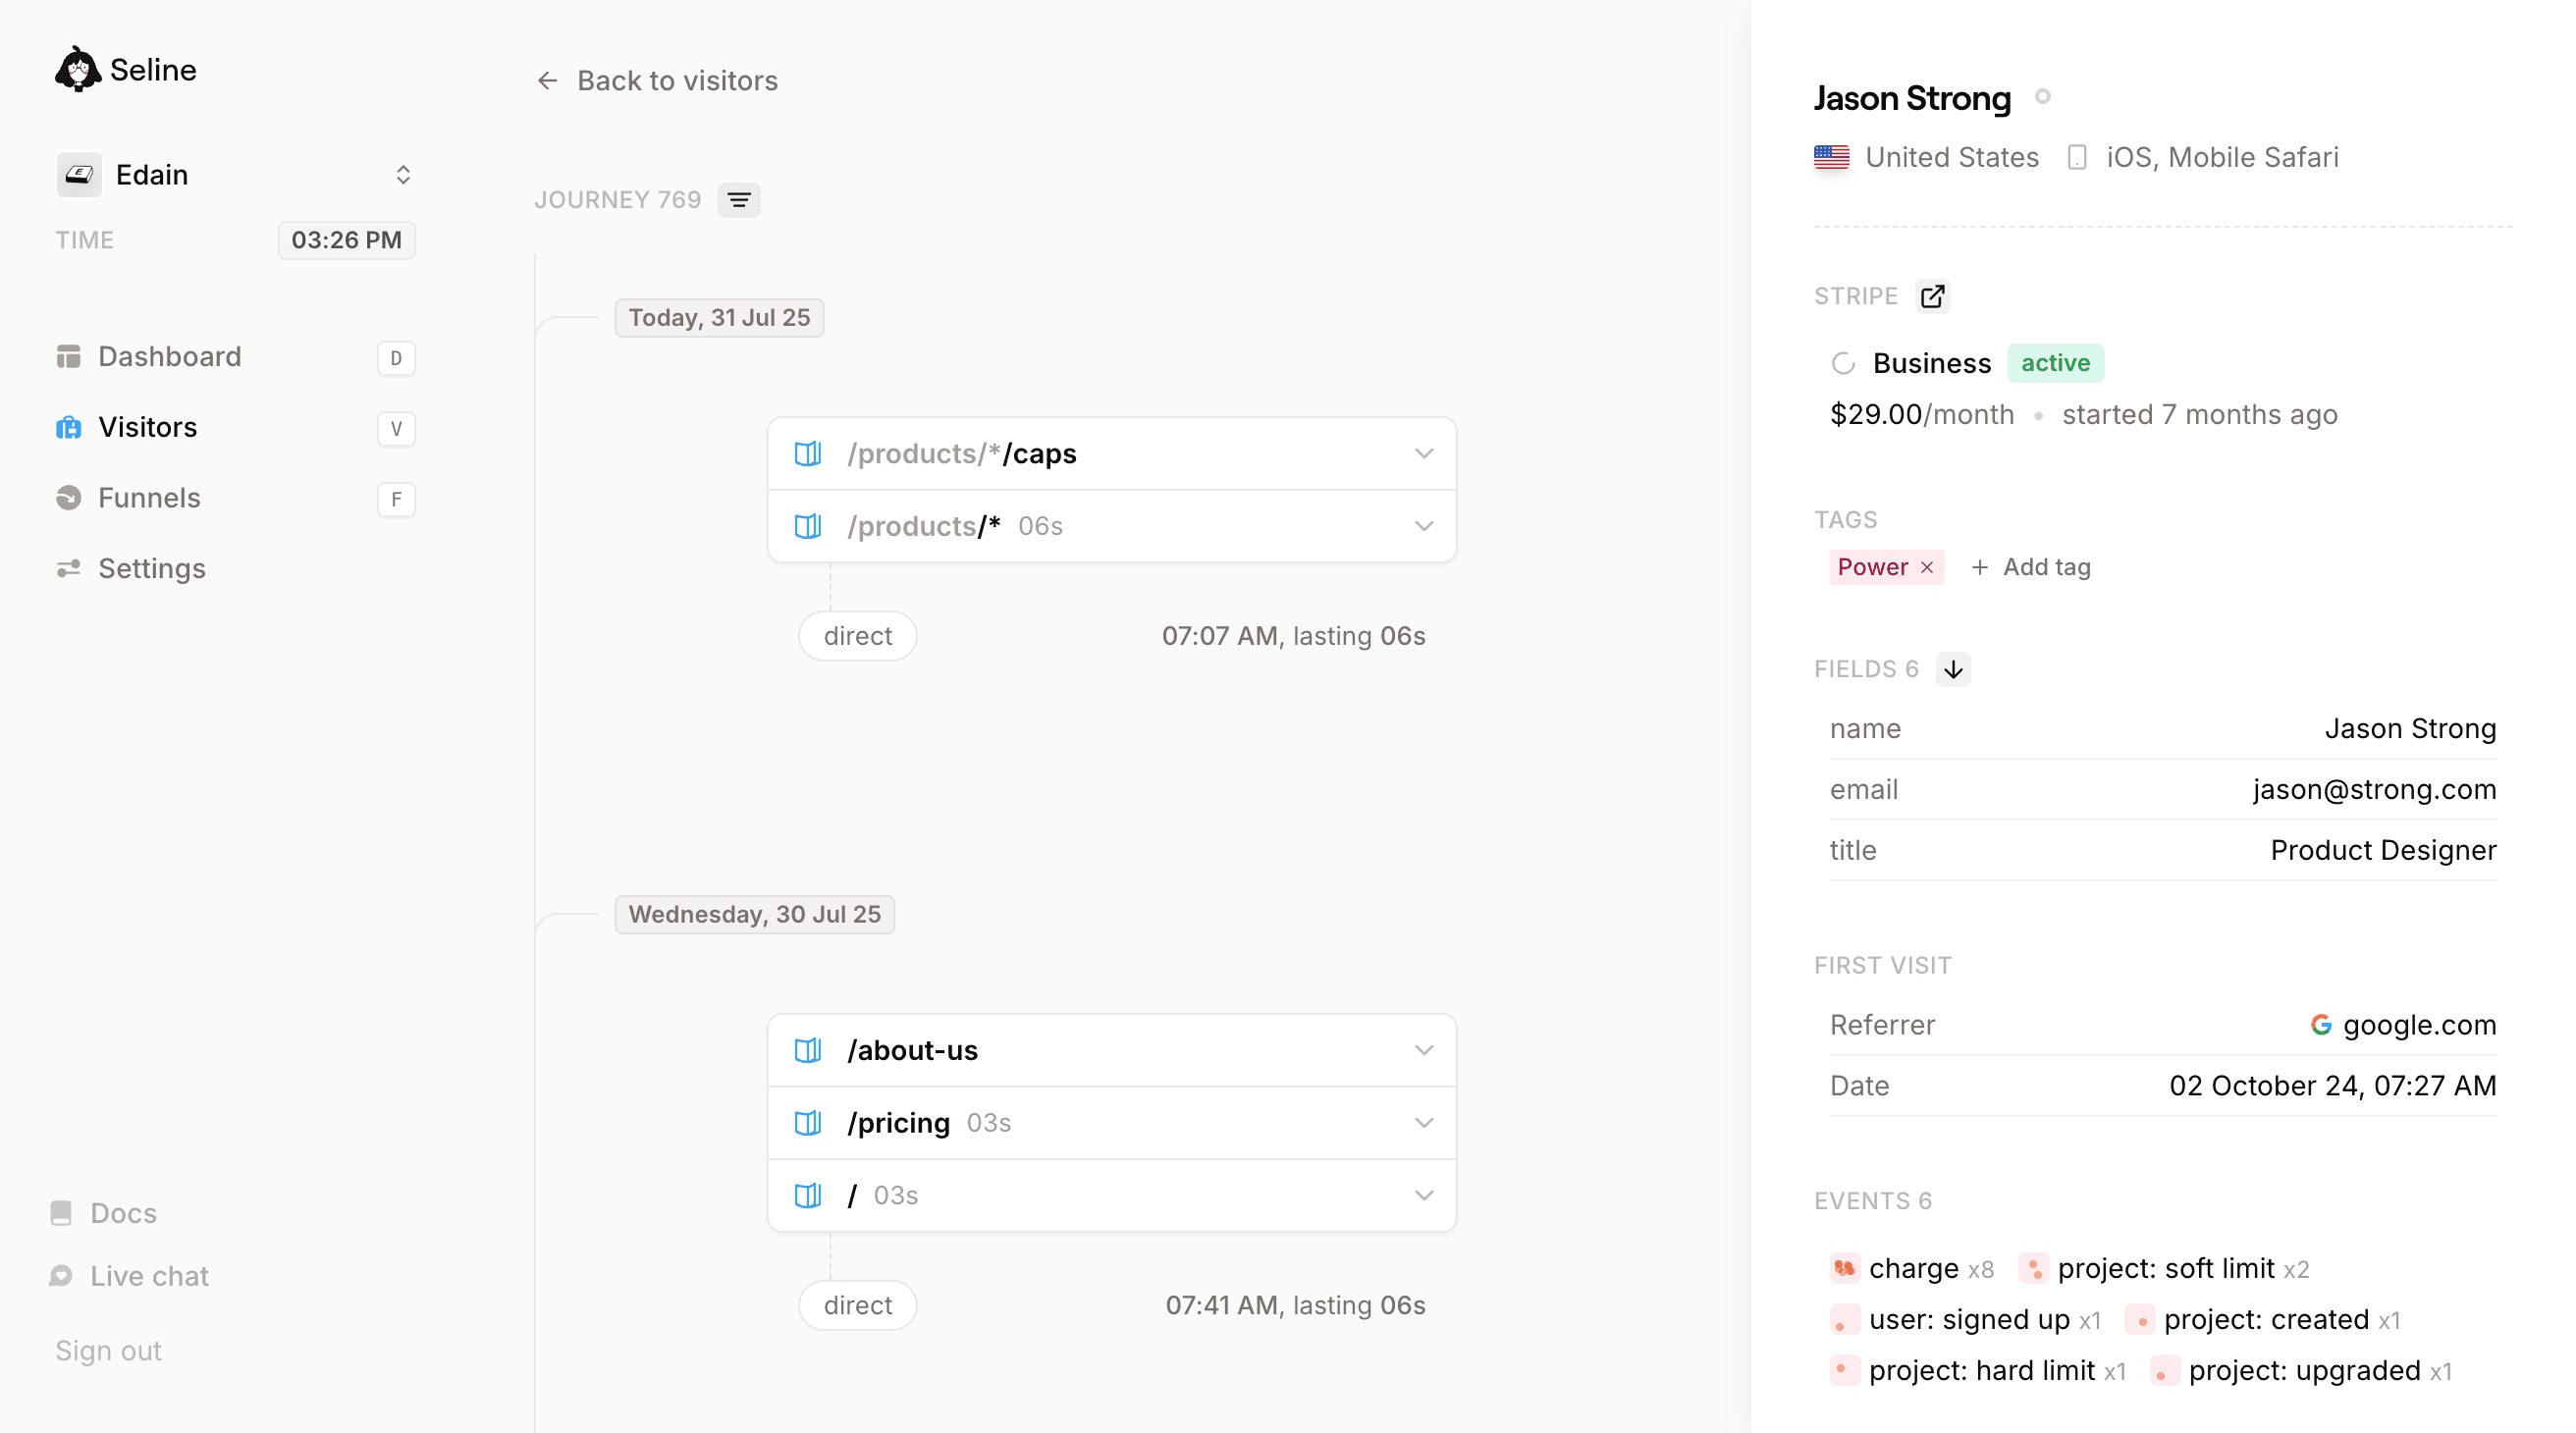This screenshot has width=2576, height=1433.
Task: Expand the /products/*/caps page entry
Action: (x=1424, y=453)
